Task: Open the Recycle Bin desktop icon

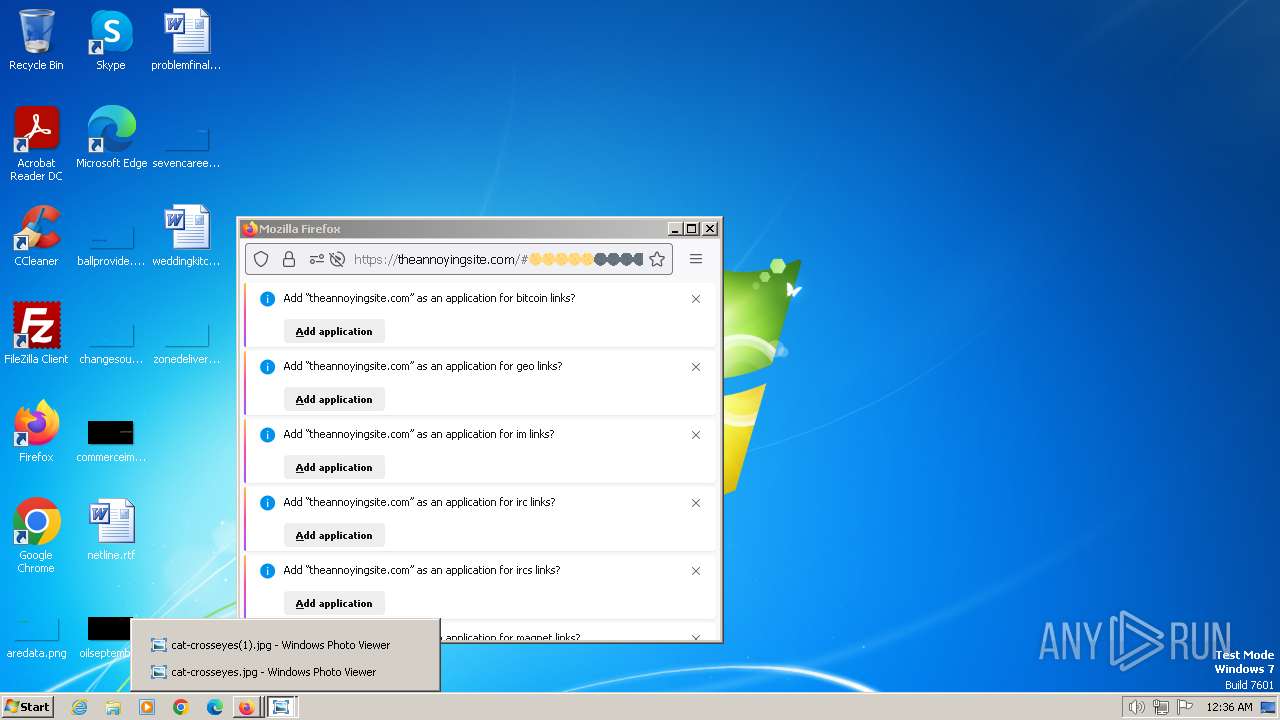Action: point(36,40)
